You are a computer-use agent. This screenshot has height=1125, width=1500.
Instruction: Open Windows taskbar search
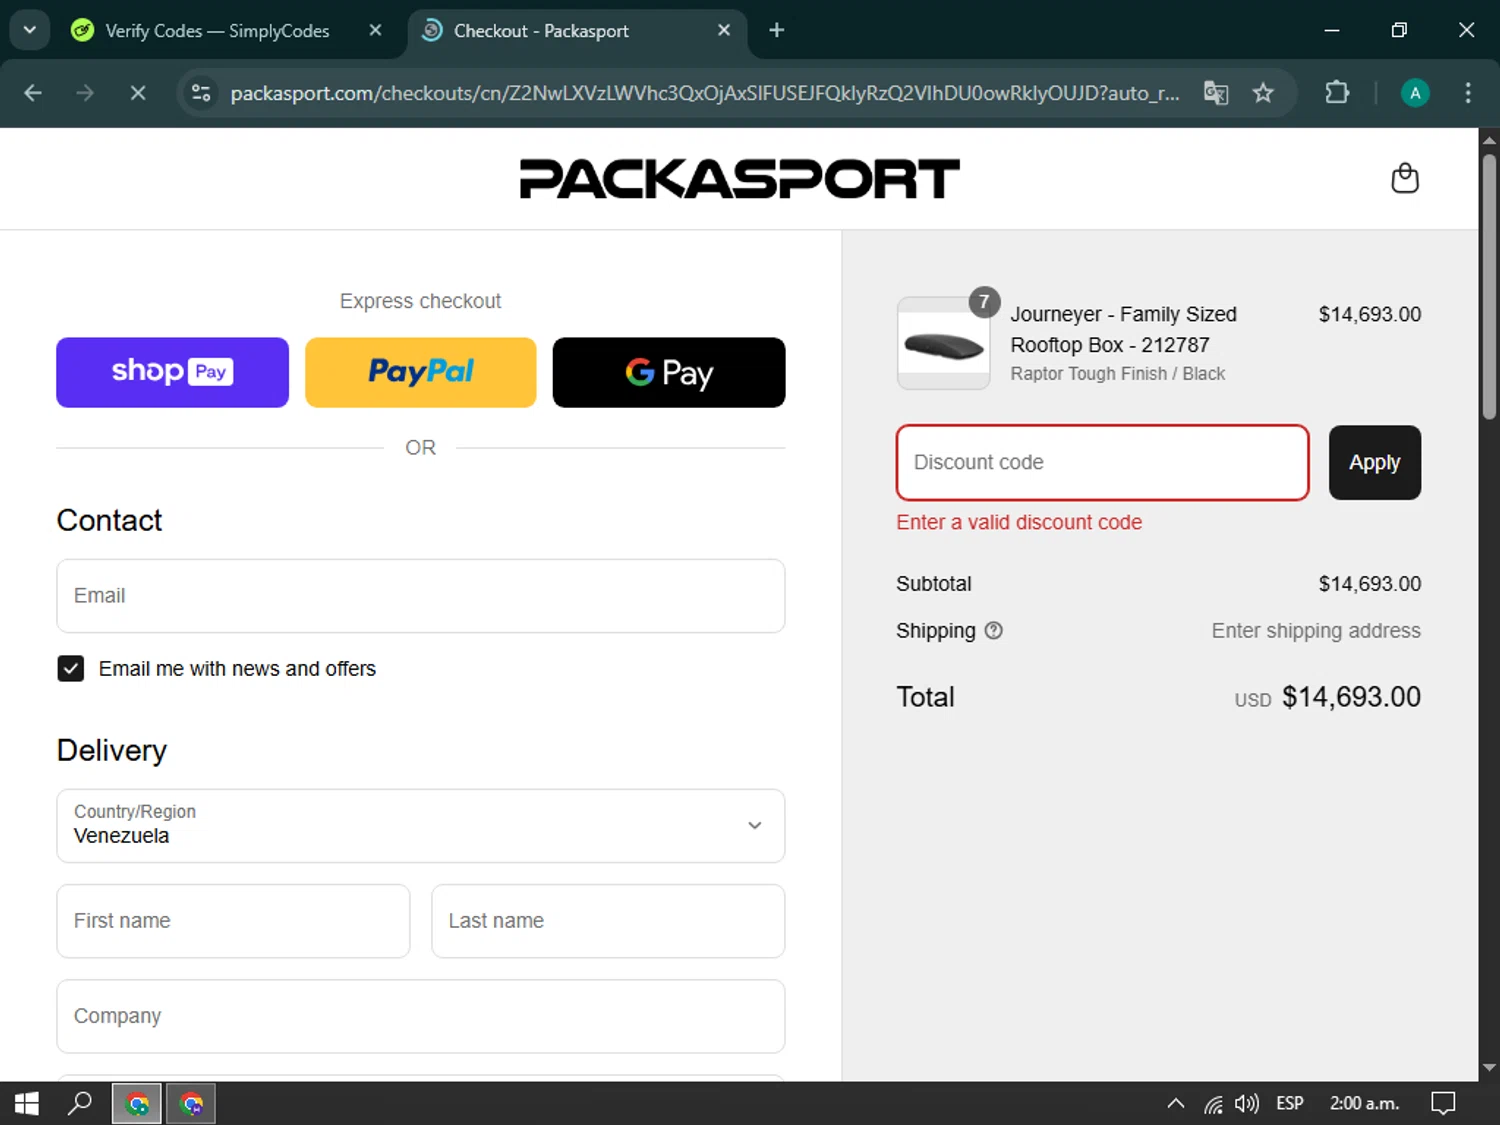pyautogui.click(x=80, y=1103)
